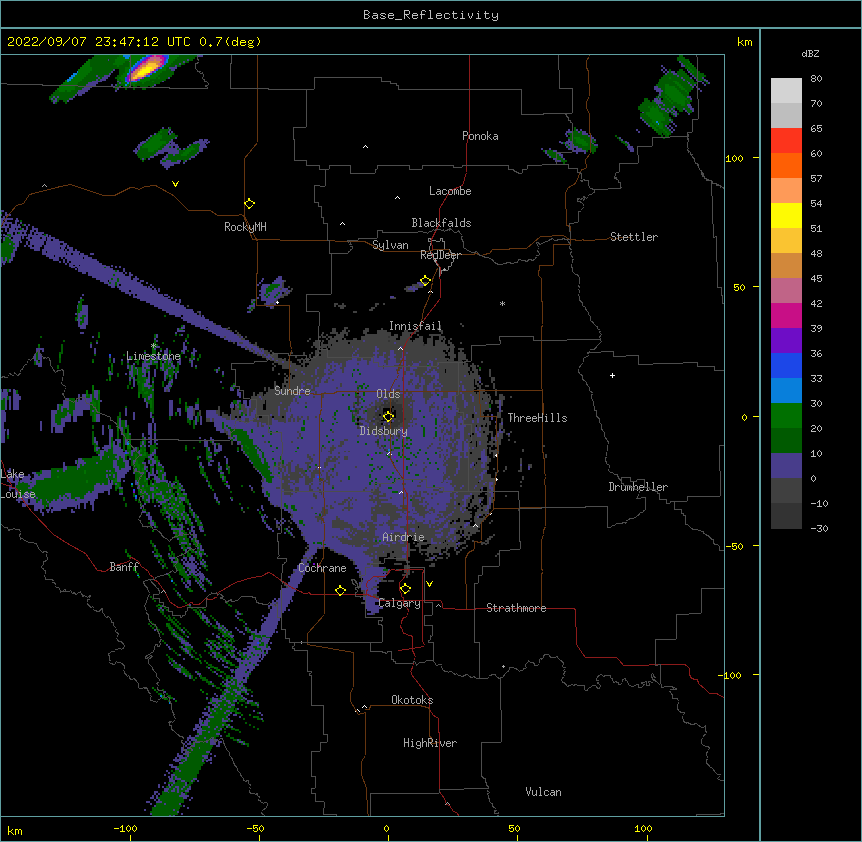This screenshot has height=842, width=862.
Task: Click the Base_Reflectivity title text
Action: (x=431, y=15)
